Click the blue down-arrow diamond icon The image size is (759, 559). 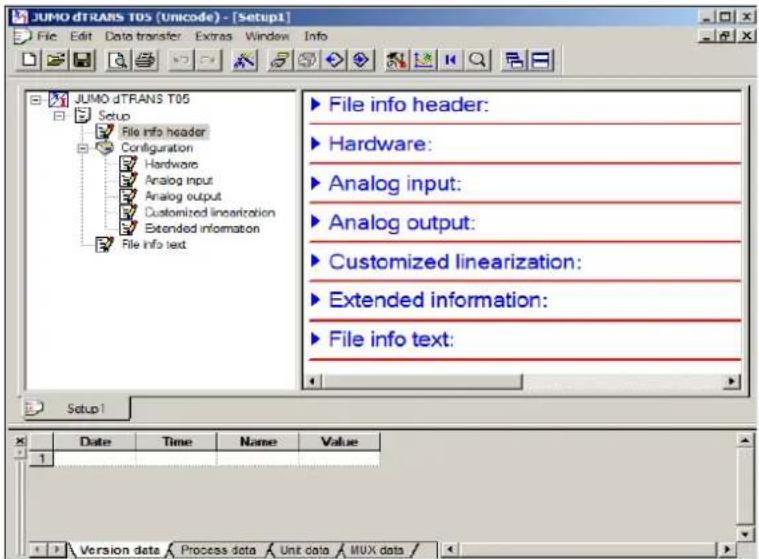pyautogui.click(x=361, y=60)
